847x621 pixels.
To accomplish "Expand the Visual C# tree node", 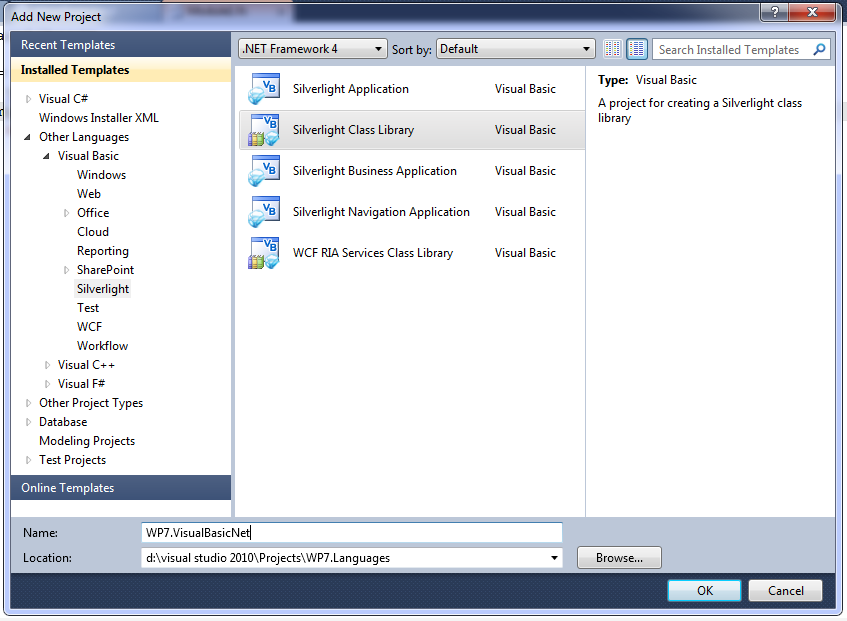I will coord(28,99).
